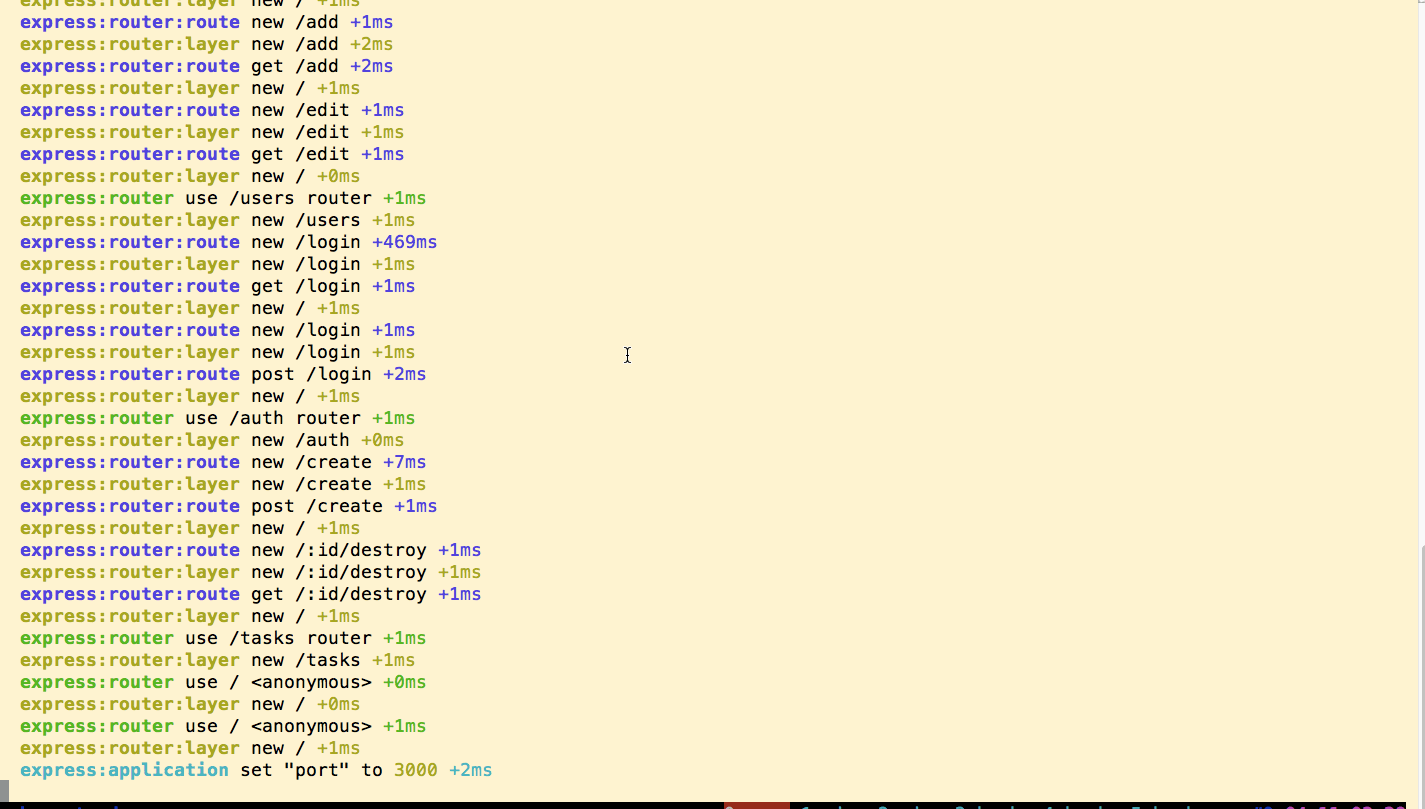
Task: Click the I-beam text cursor in the terminal
Action: click(627, 355)
